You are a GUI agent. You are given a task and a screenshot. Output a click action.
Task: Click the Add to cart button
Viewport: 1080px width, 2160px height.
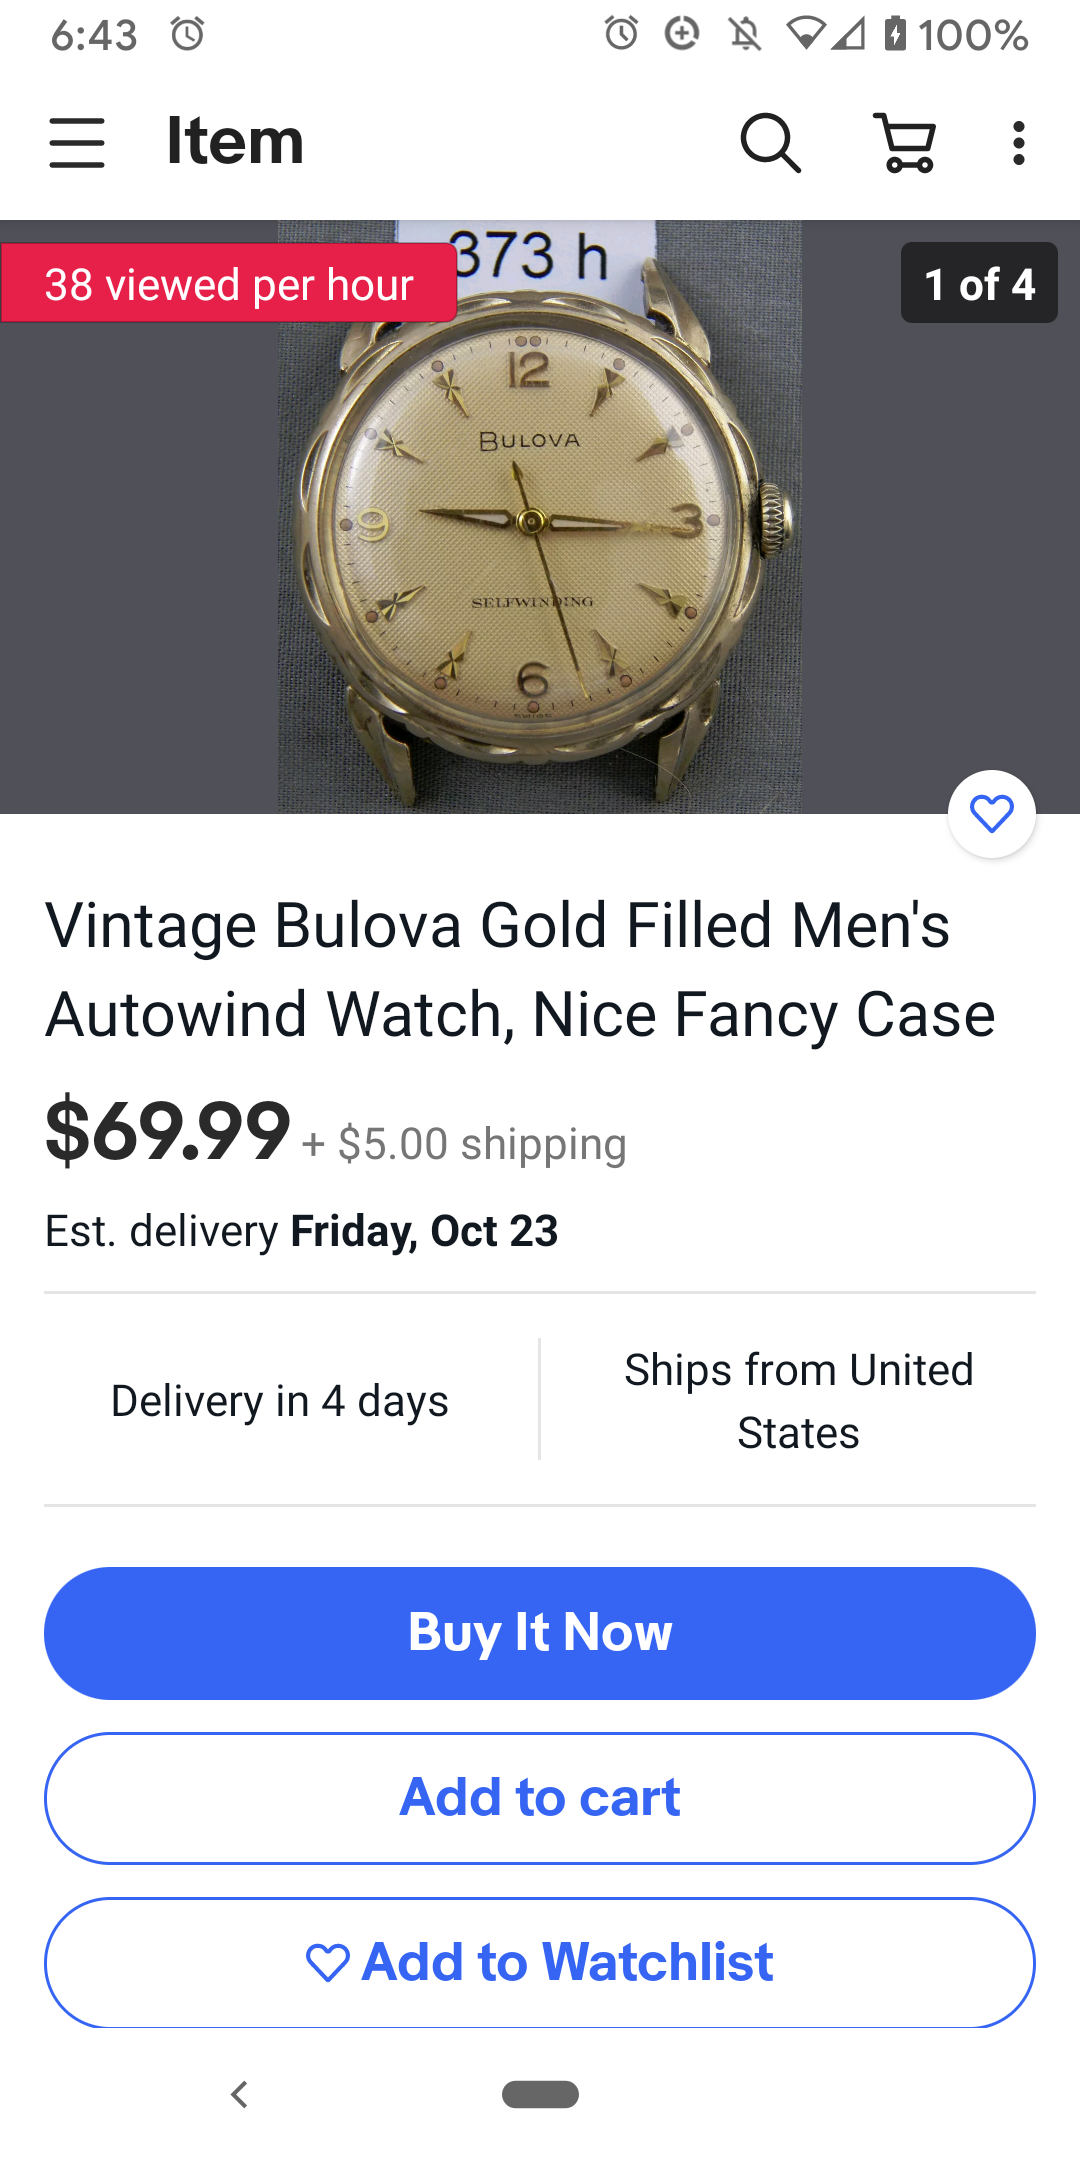540,1798
